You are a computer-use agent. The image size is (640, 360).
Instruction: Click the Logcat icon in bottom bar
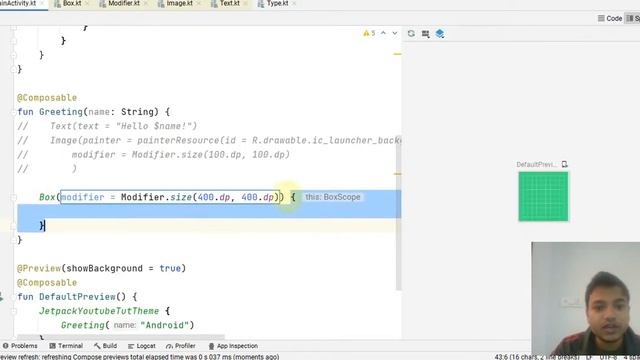click(131, 346)
